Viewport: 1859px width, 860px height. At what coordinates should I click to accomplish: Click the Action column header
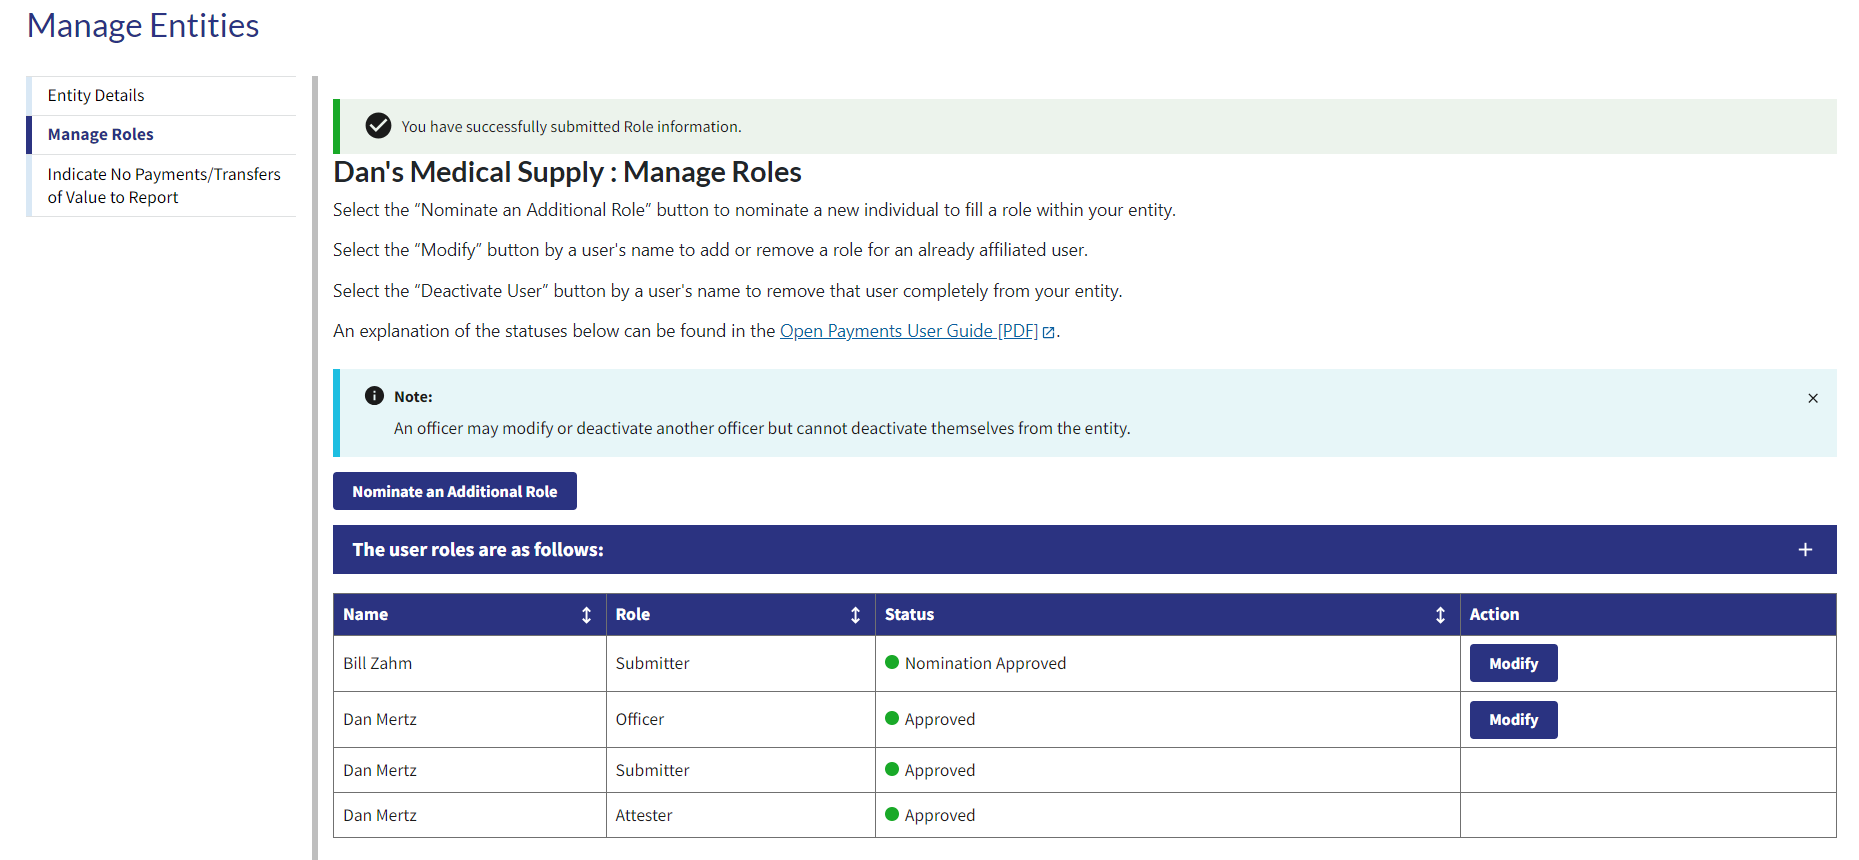click(1494, 615)
